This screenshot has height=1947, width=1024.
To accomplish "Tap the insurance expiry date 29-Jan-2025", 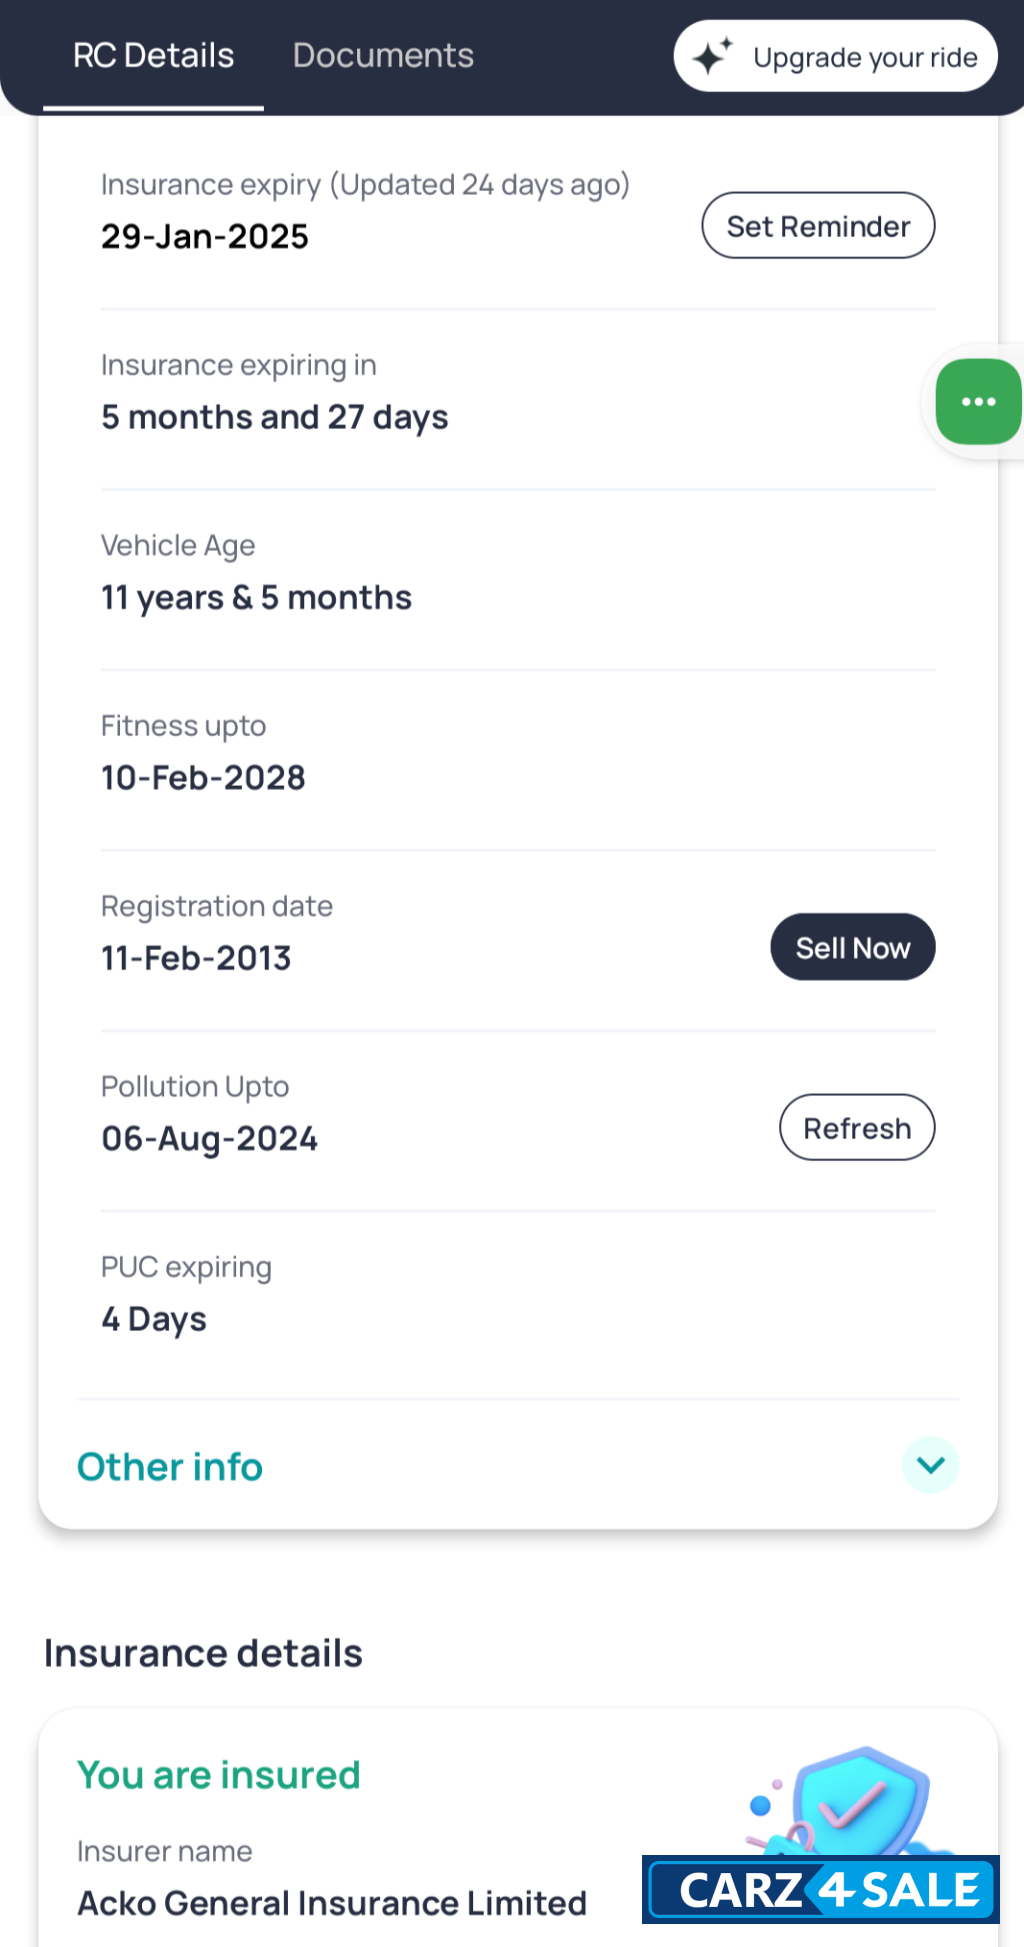I will click(205, 237).
